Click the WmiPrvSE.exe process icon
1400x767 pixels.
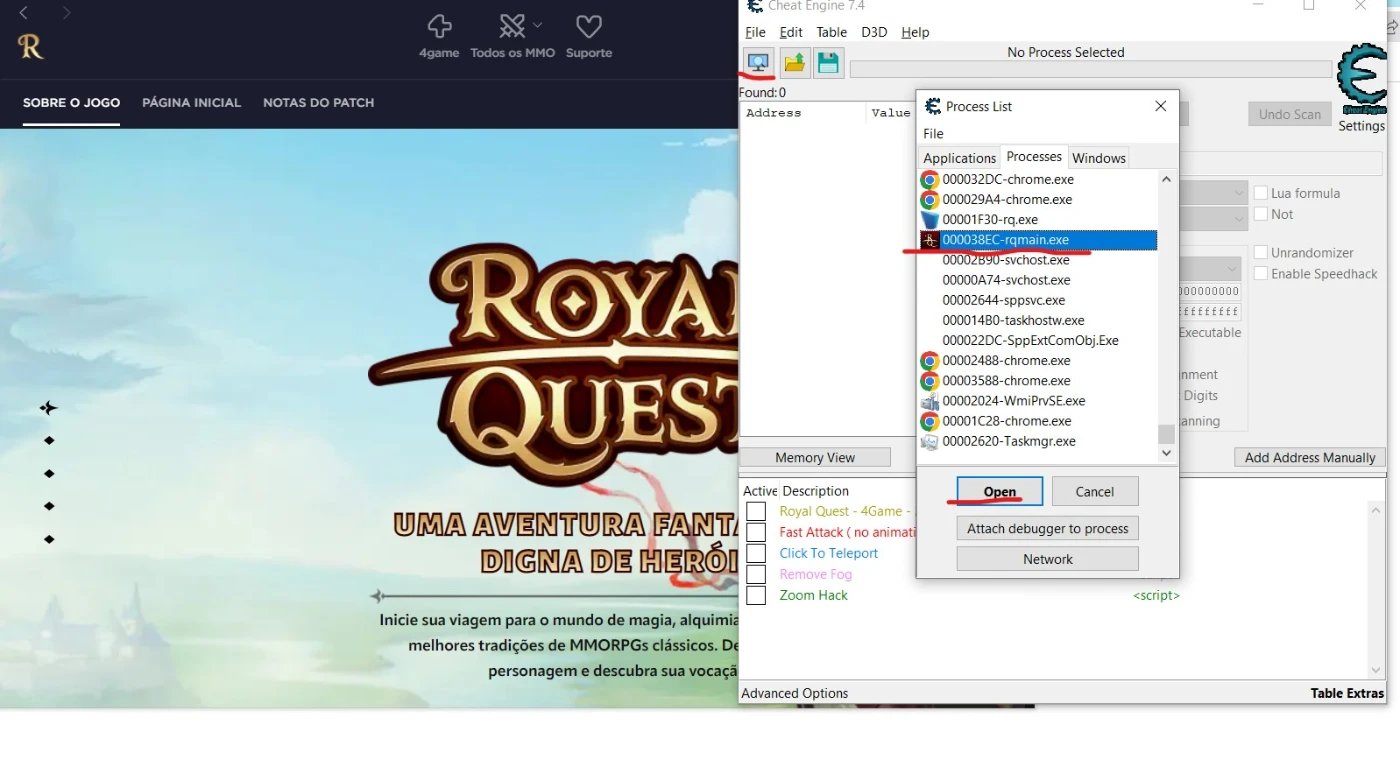coord(930,401)
